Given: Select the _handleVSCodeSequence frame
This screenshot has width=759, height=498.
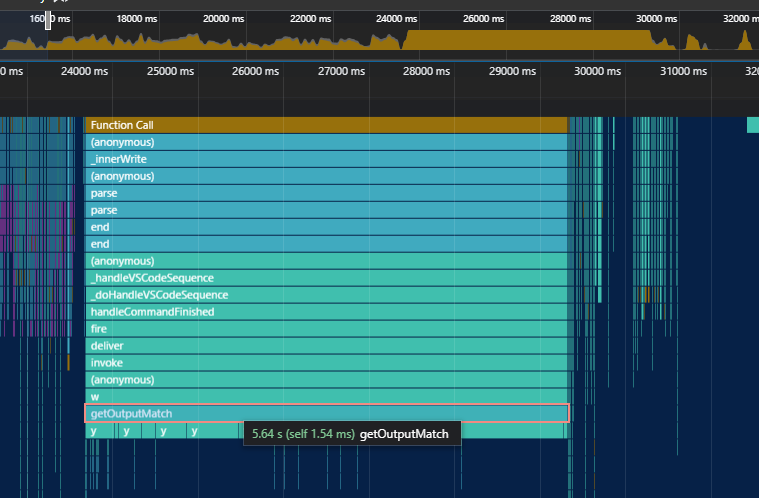Looking at the screenshot, I should [326, 278].
